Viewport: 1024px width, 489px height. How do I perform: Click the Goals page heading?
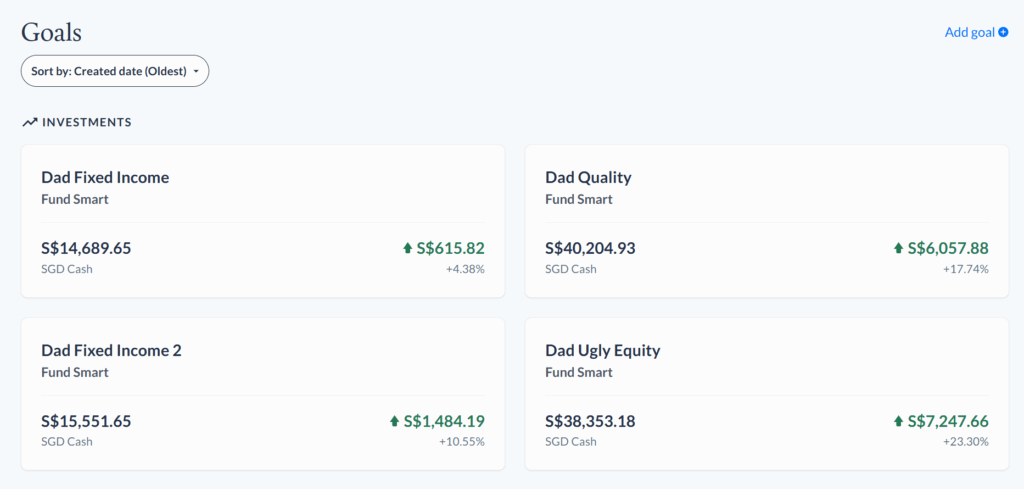click(x=51, y=32)
